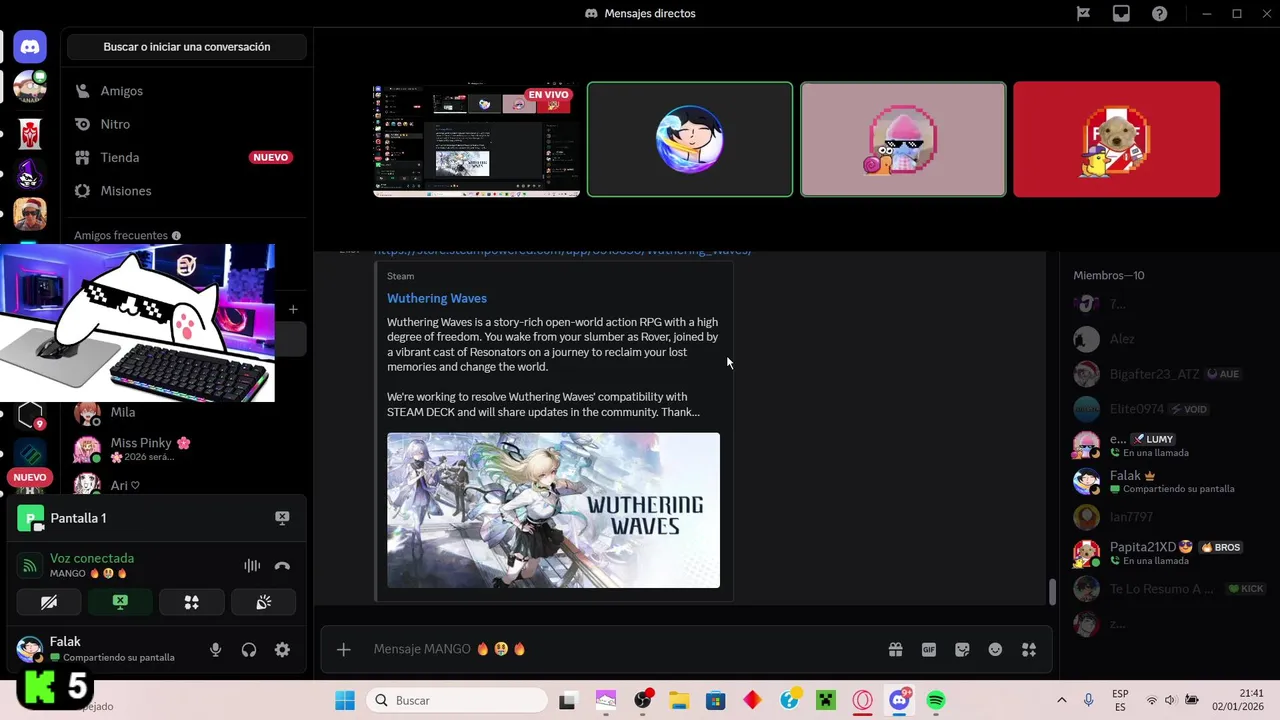Toggle noise suppression waveform icon
The width and height of the screenshot is (1280, 720).
click(252, 566)
